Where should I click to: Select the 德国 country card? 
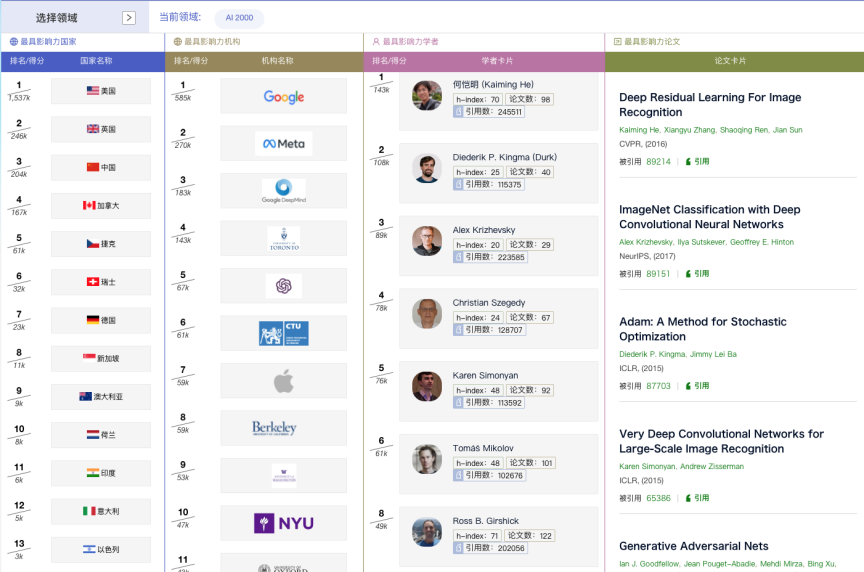pos(101,320)
